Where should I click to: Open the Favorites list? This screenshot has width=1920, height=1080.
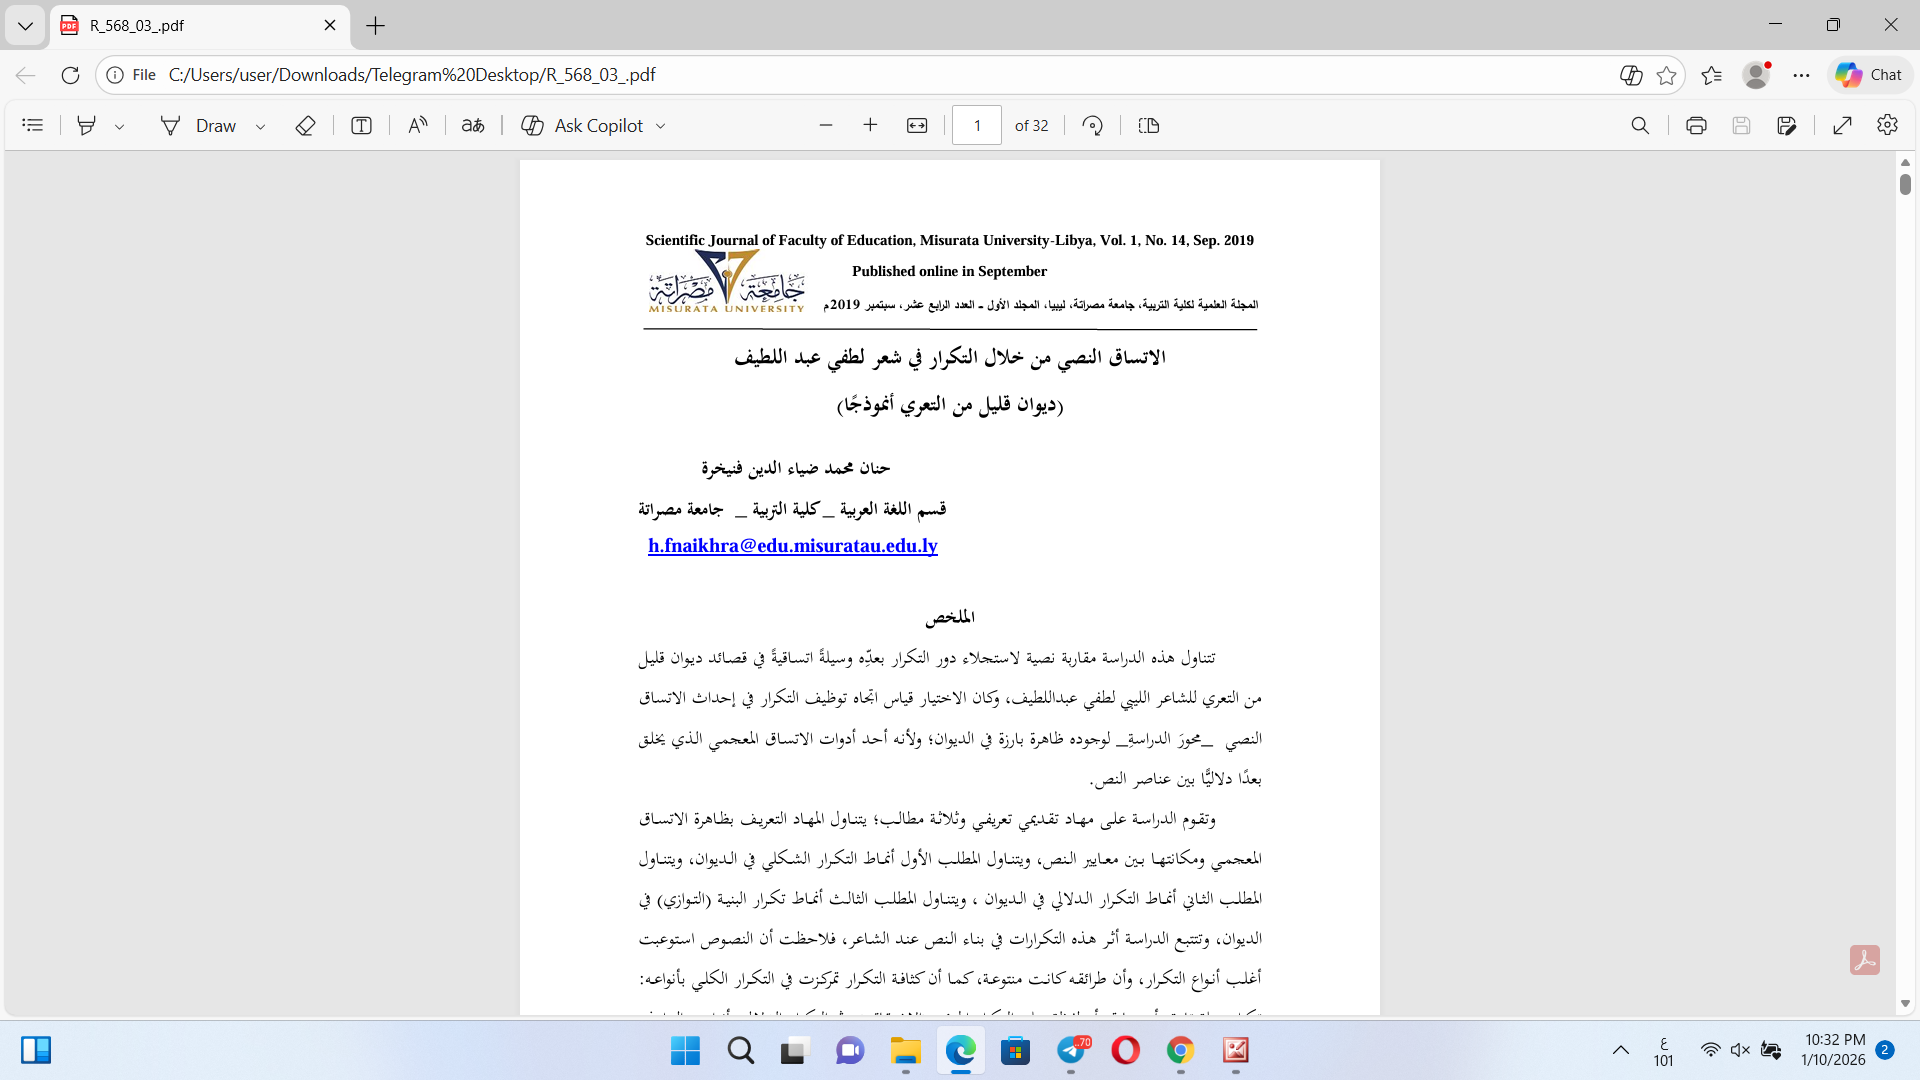click(1711, 75)
